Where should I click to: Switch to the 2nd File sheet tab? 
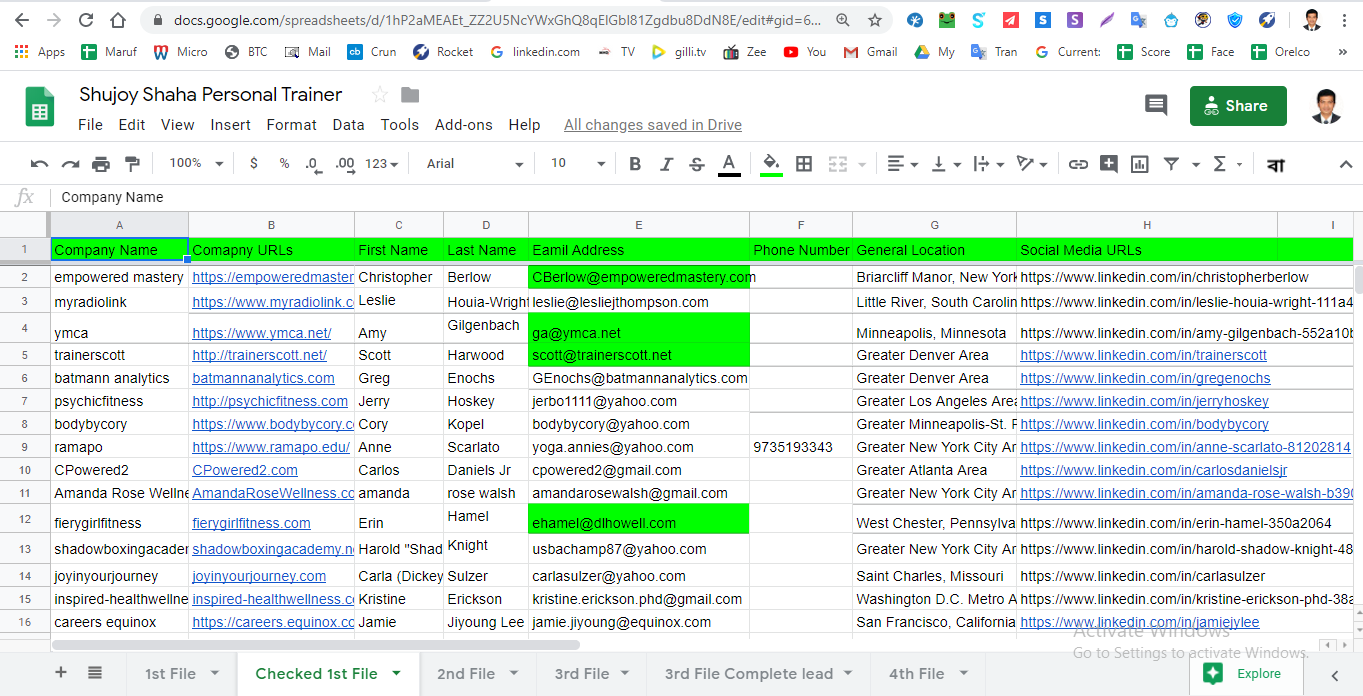click(466, 673)
